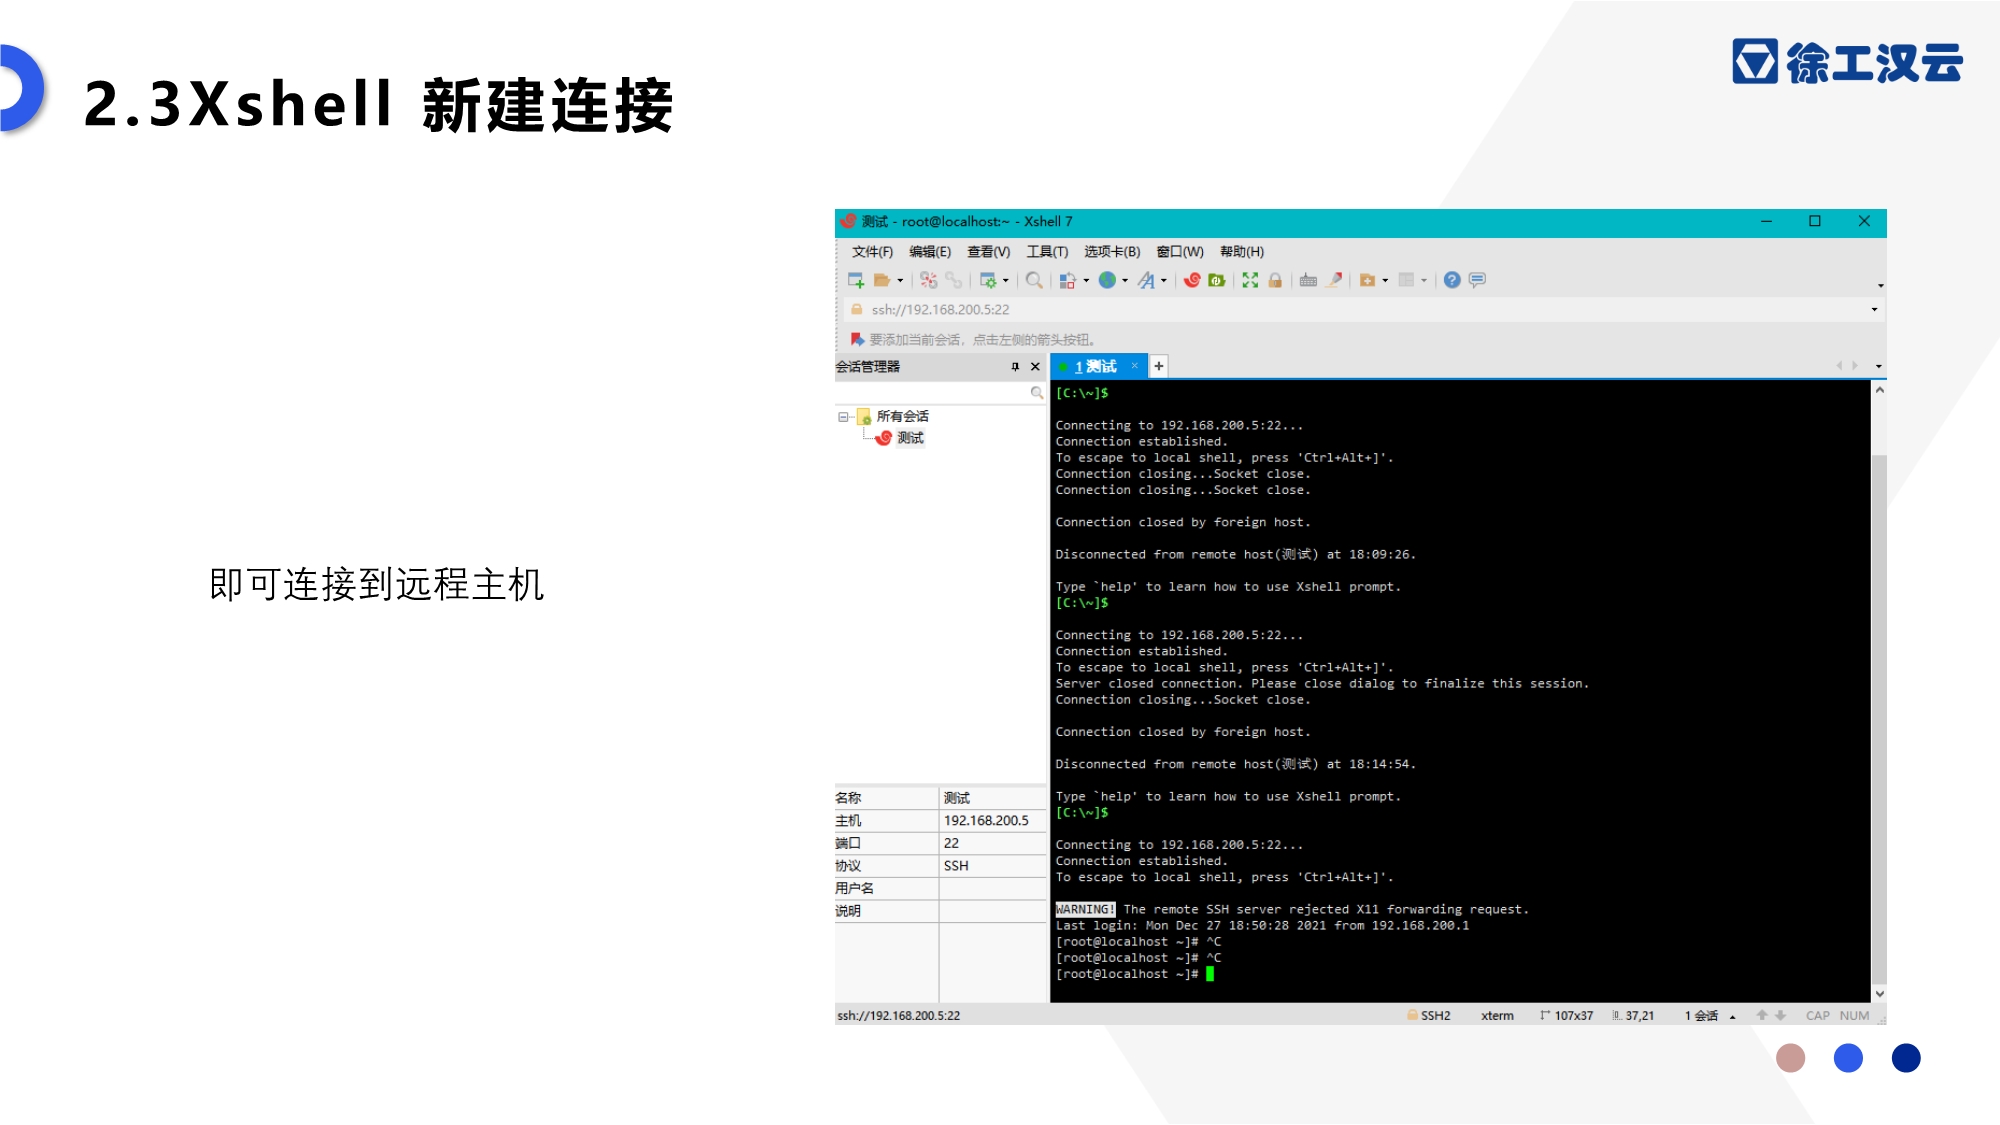Click the New Session toolbar icon
Screen dimensions: 2000x1125
click(856, 280)
